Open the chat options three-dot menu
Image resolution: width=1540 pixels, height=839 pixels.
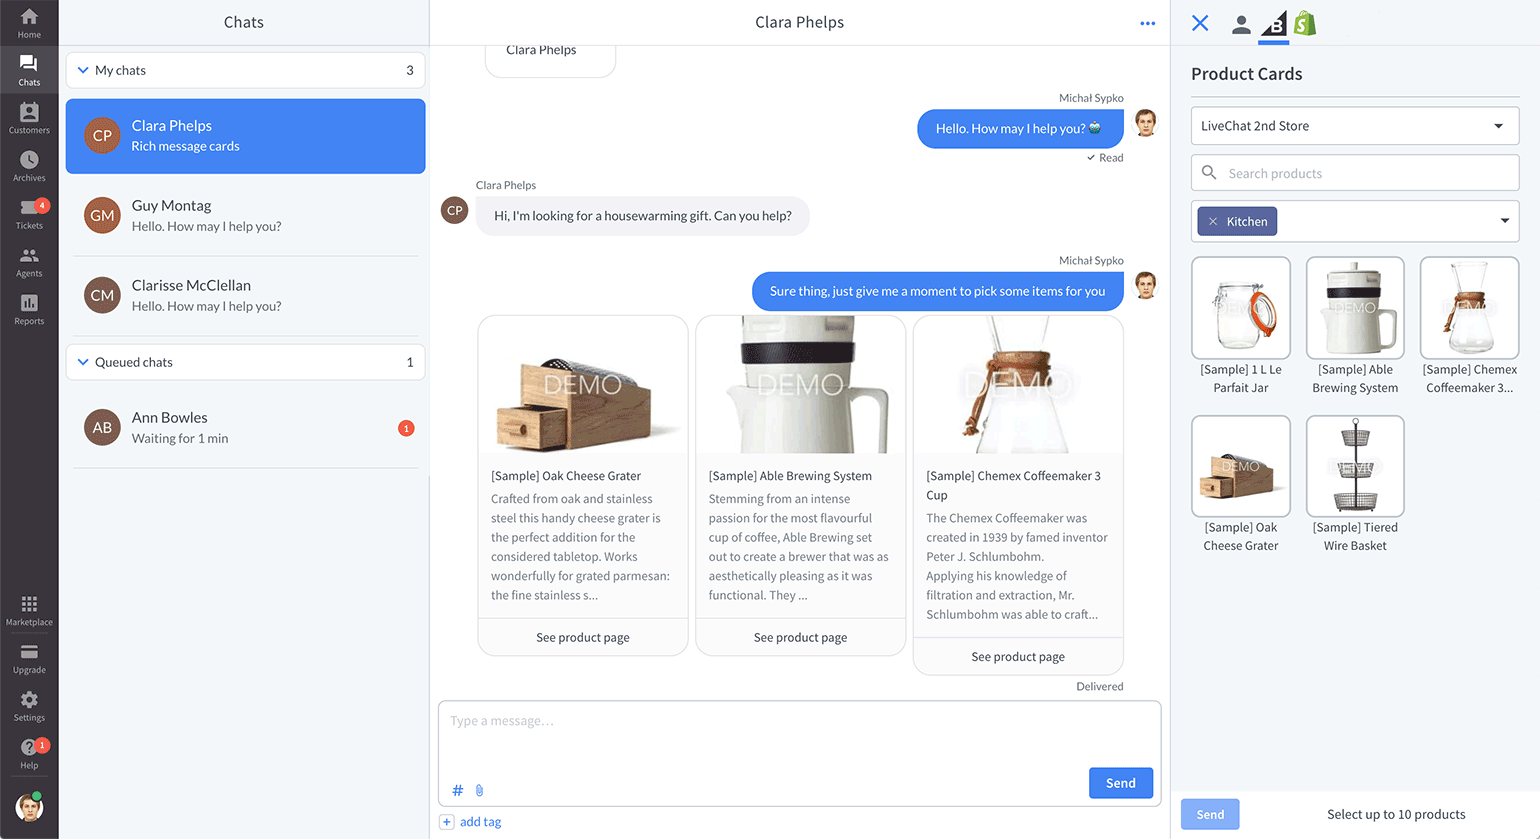point(1147,22)
